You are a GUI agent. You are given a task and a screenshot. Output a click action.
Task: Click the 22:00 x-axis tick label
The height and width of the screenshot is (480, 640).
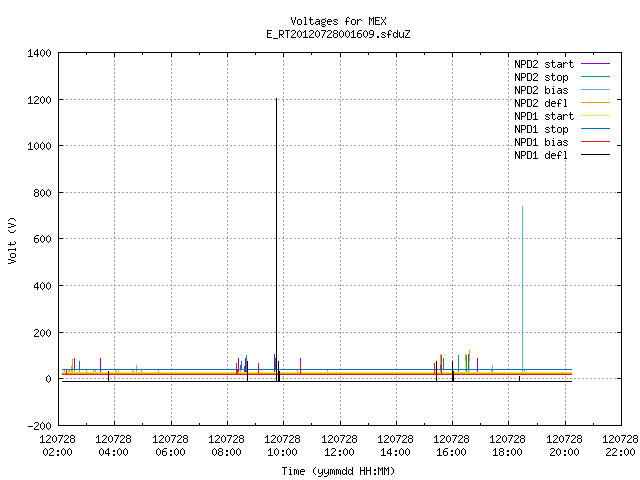(x=620, y=453)
